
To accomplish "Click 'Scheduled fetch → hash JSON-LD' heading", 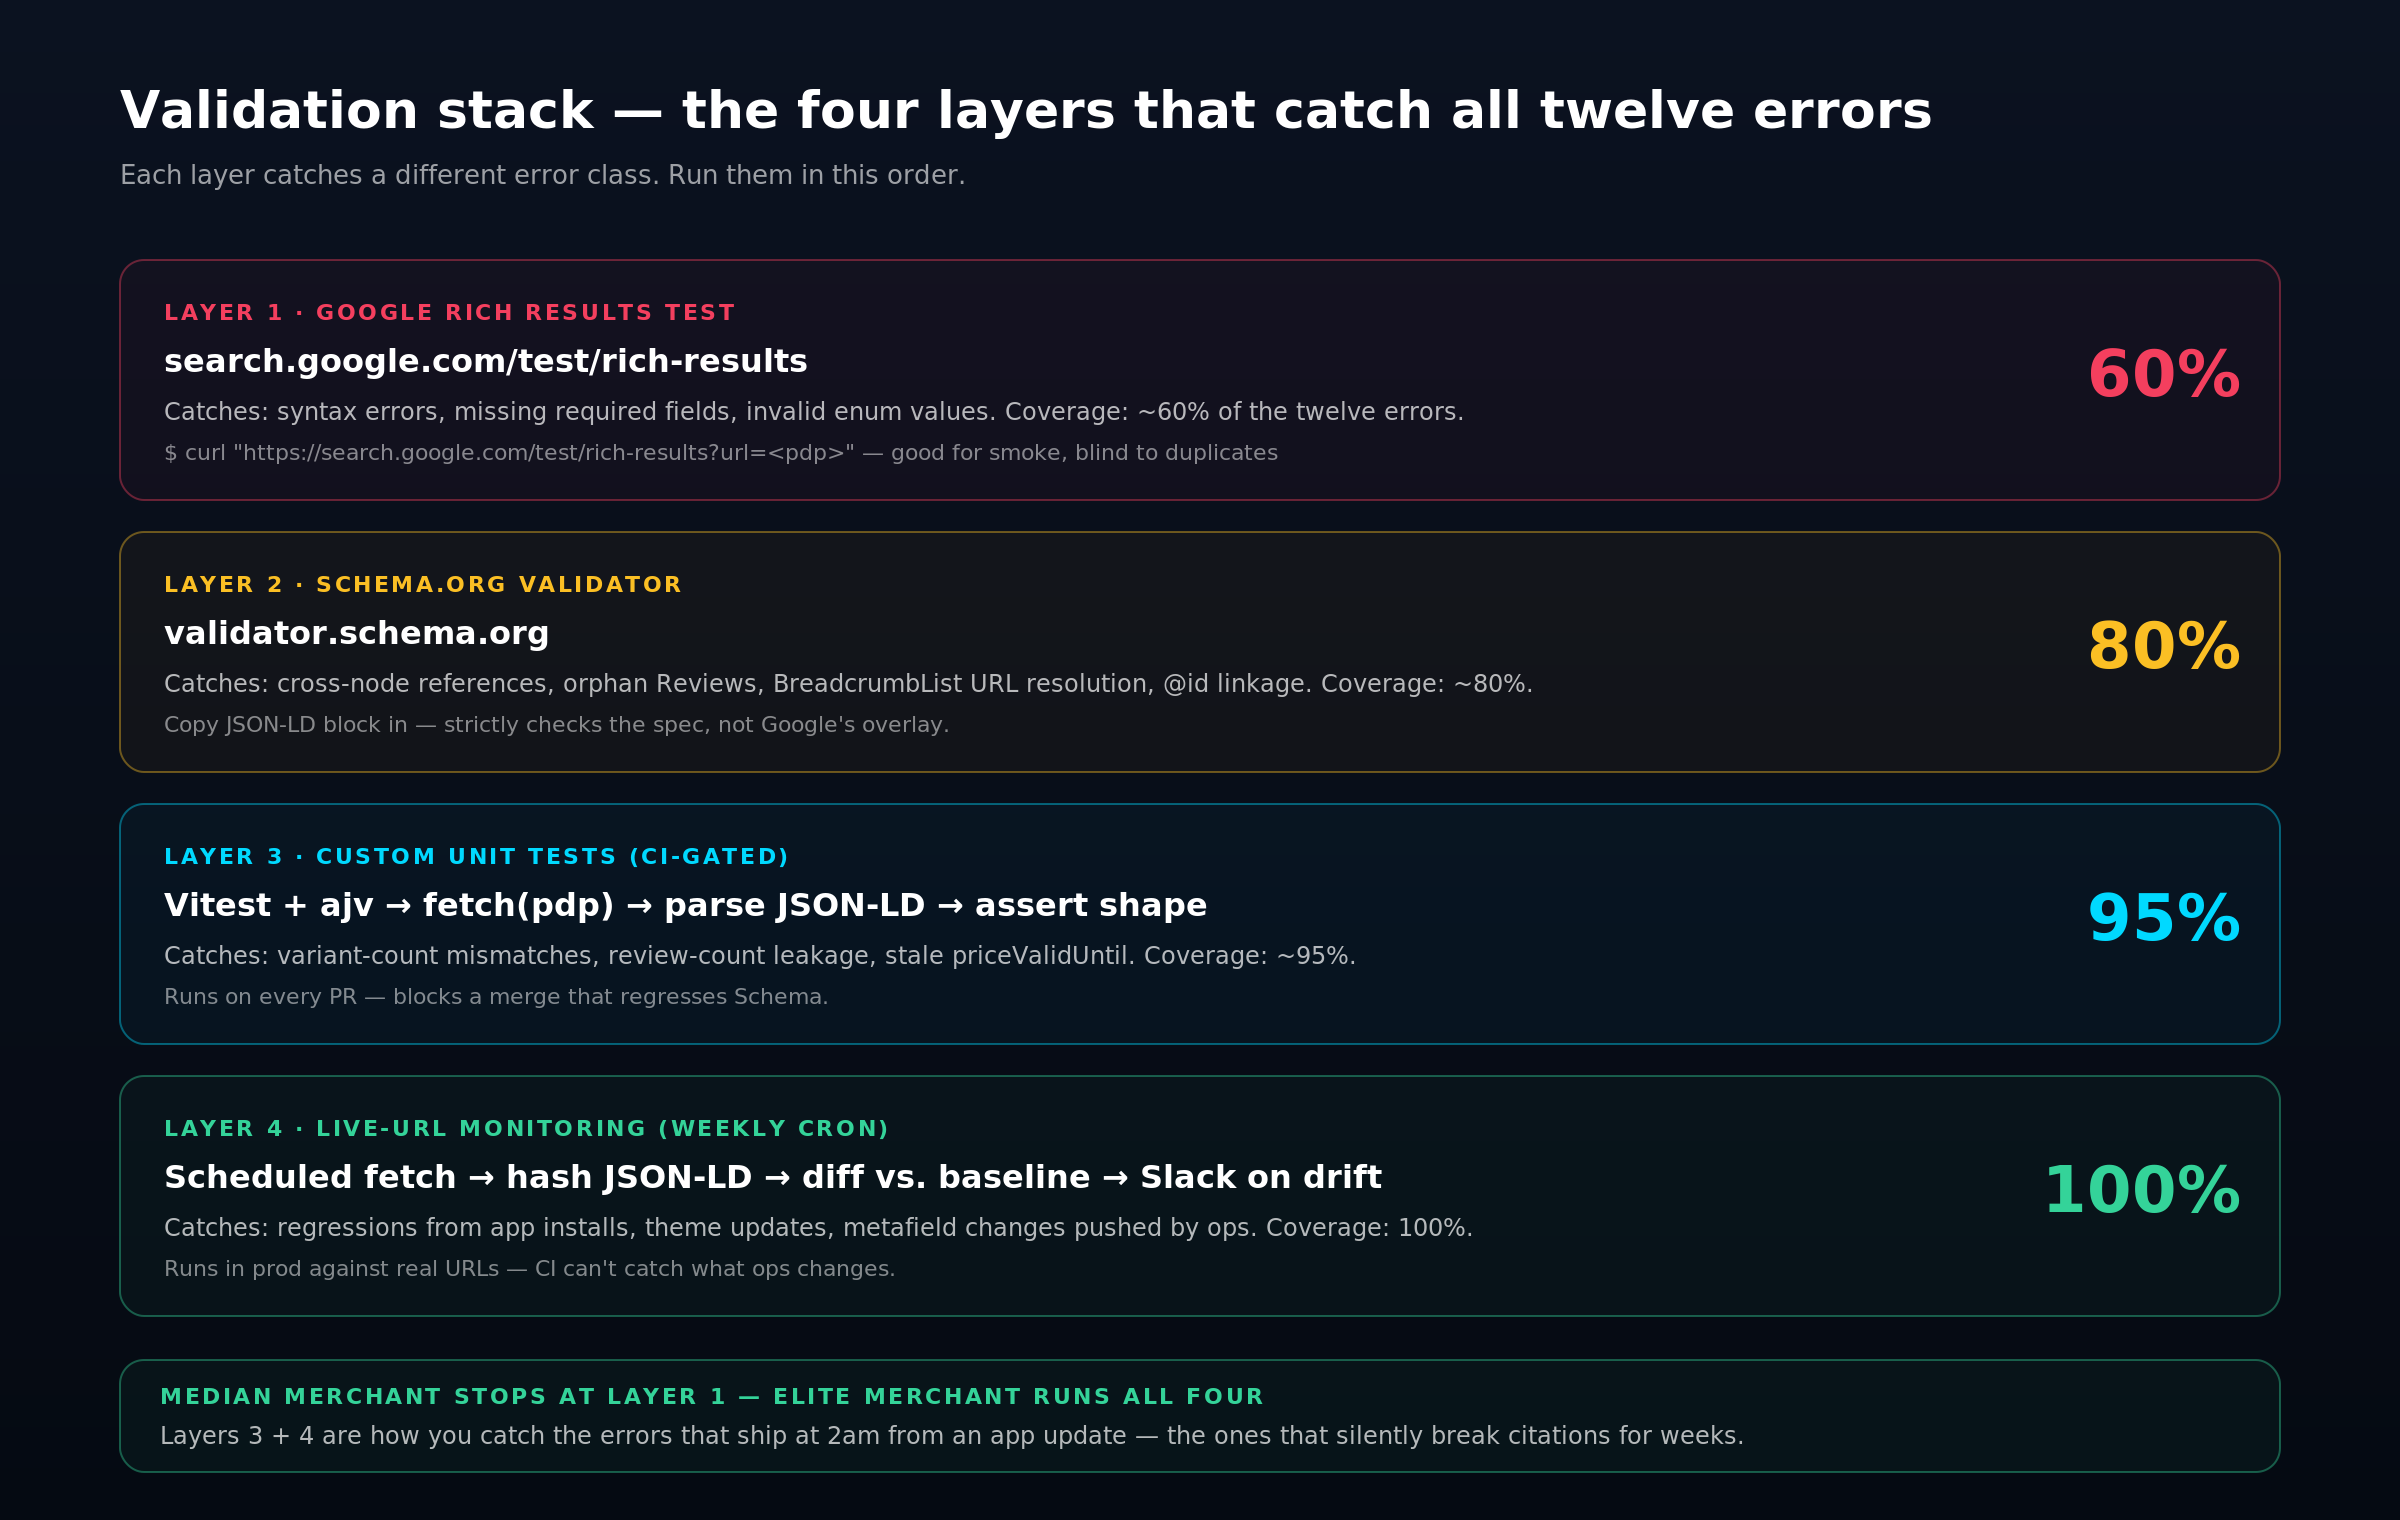I will coord(773,1178).
